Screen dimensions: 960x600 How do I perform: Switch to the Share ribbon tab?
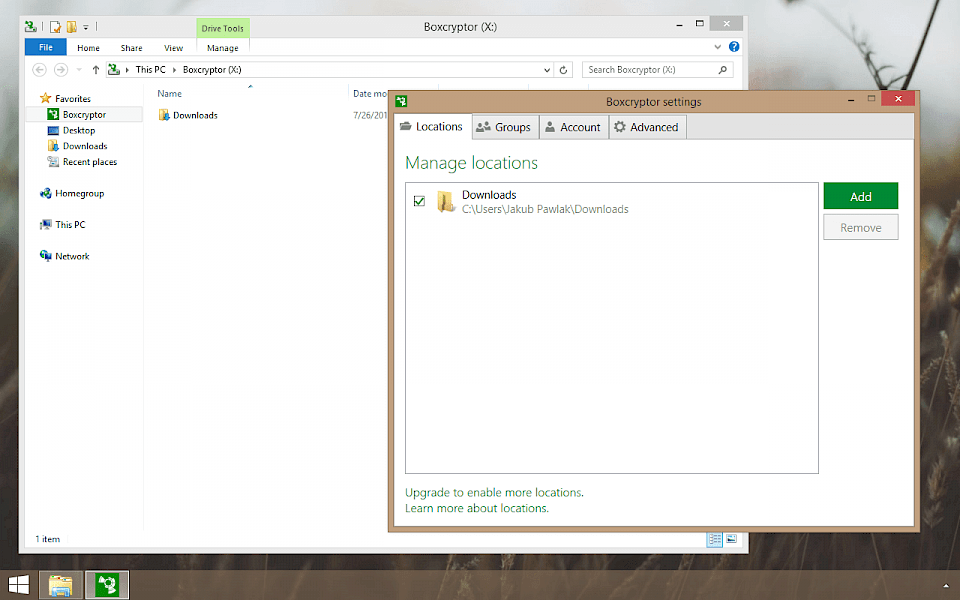tap(131, 48)
